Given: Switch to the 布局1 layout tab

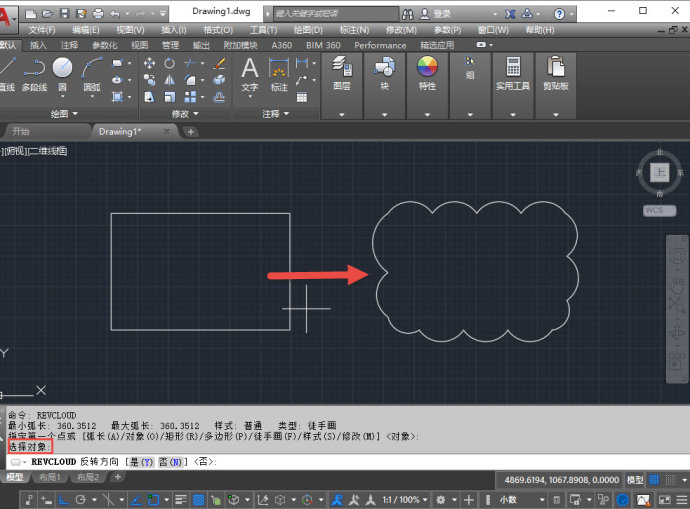Looking at the screenshot, I should point(50,477).
